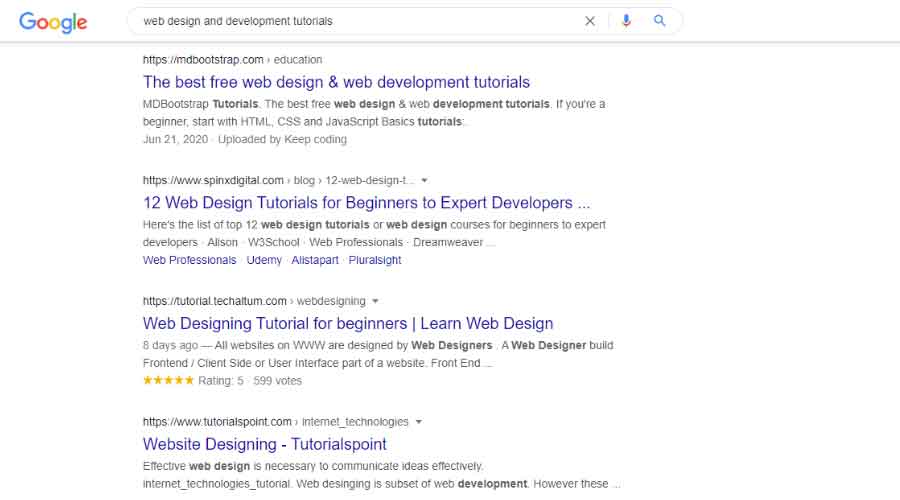Follow the 'Web Professionals' sitelink

[x=189, y=260]
